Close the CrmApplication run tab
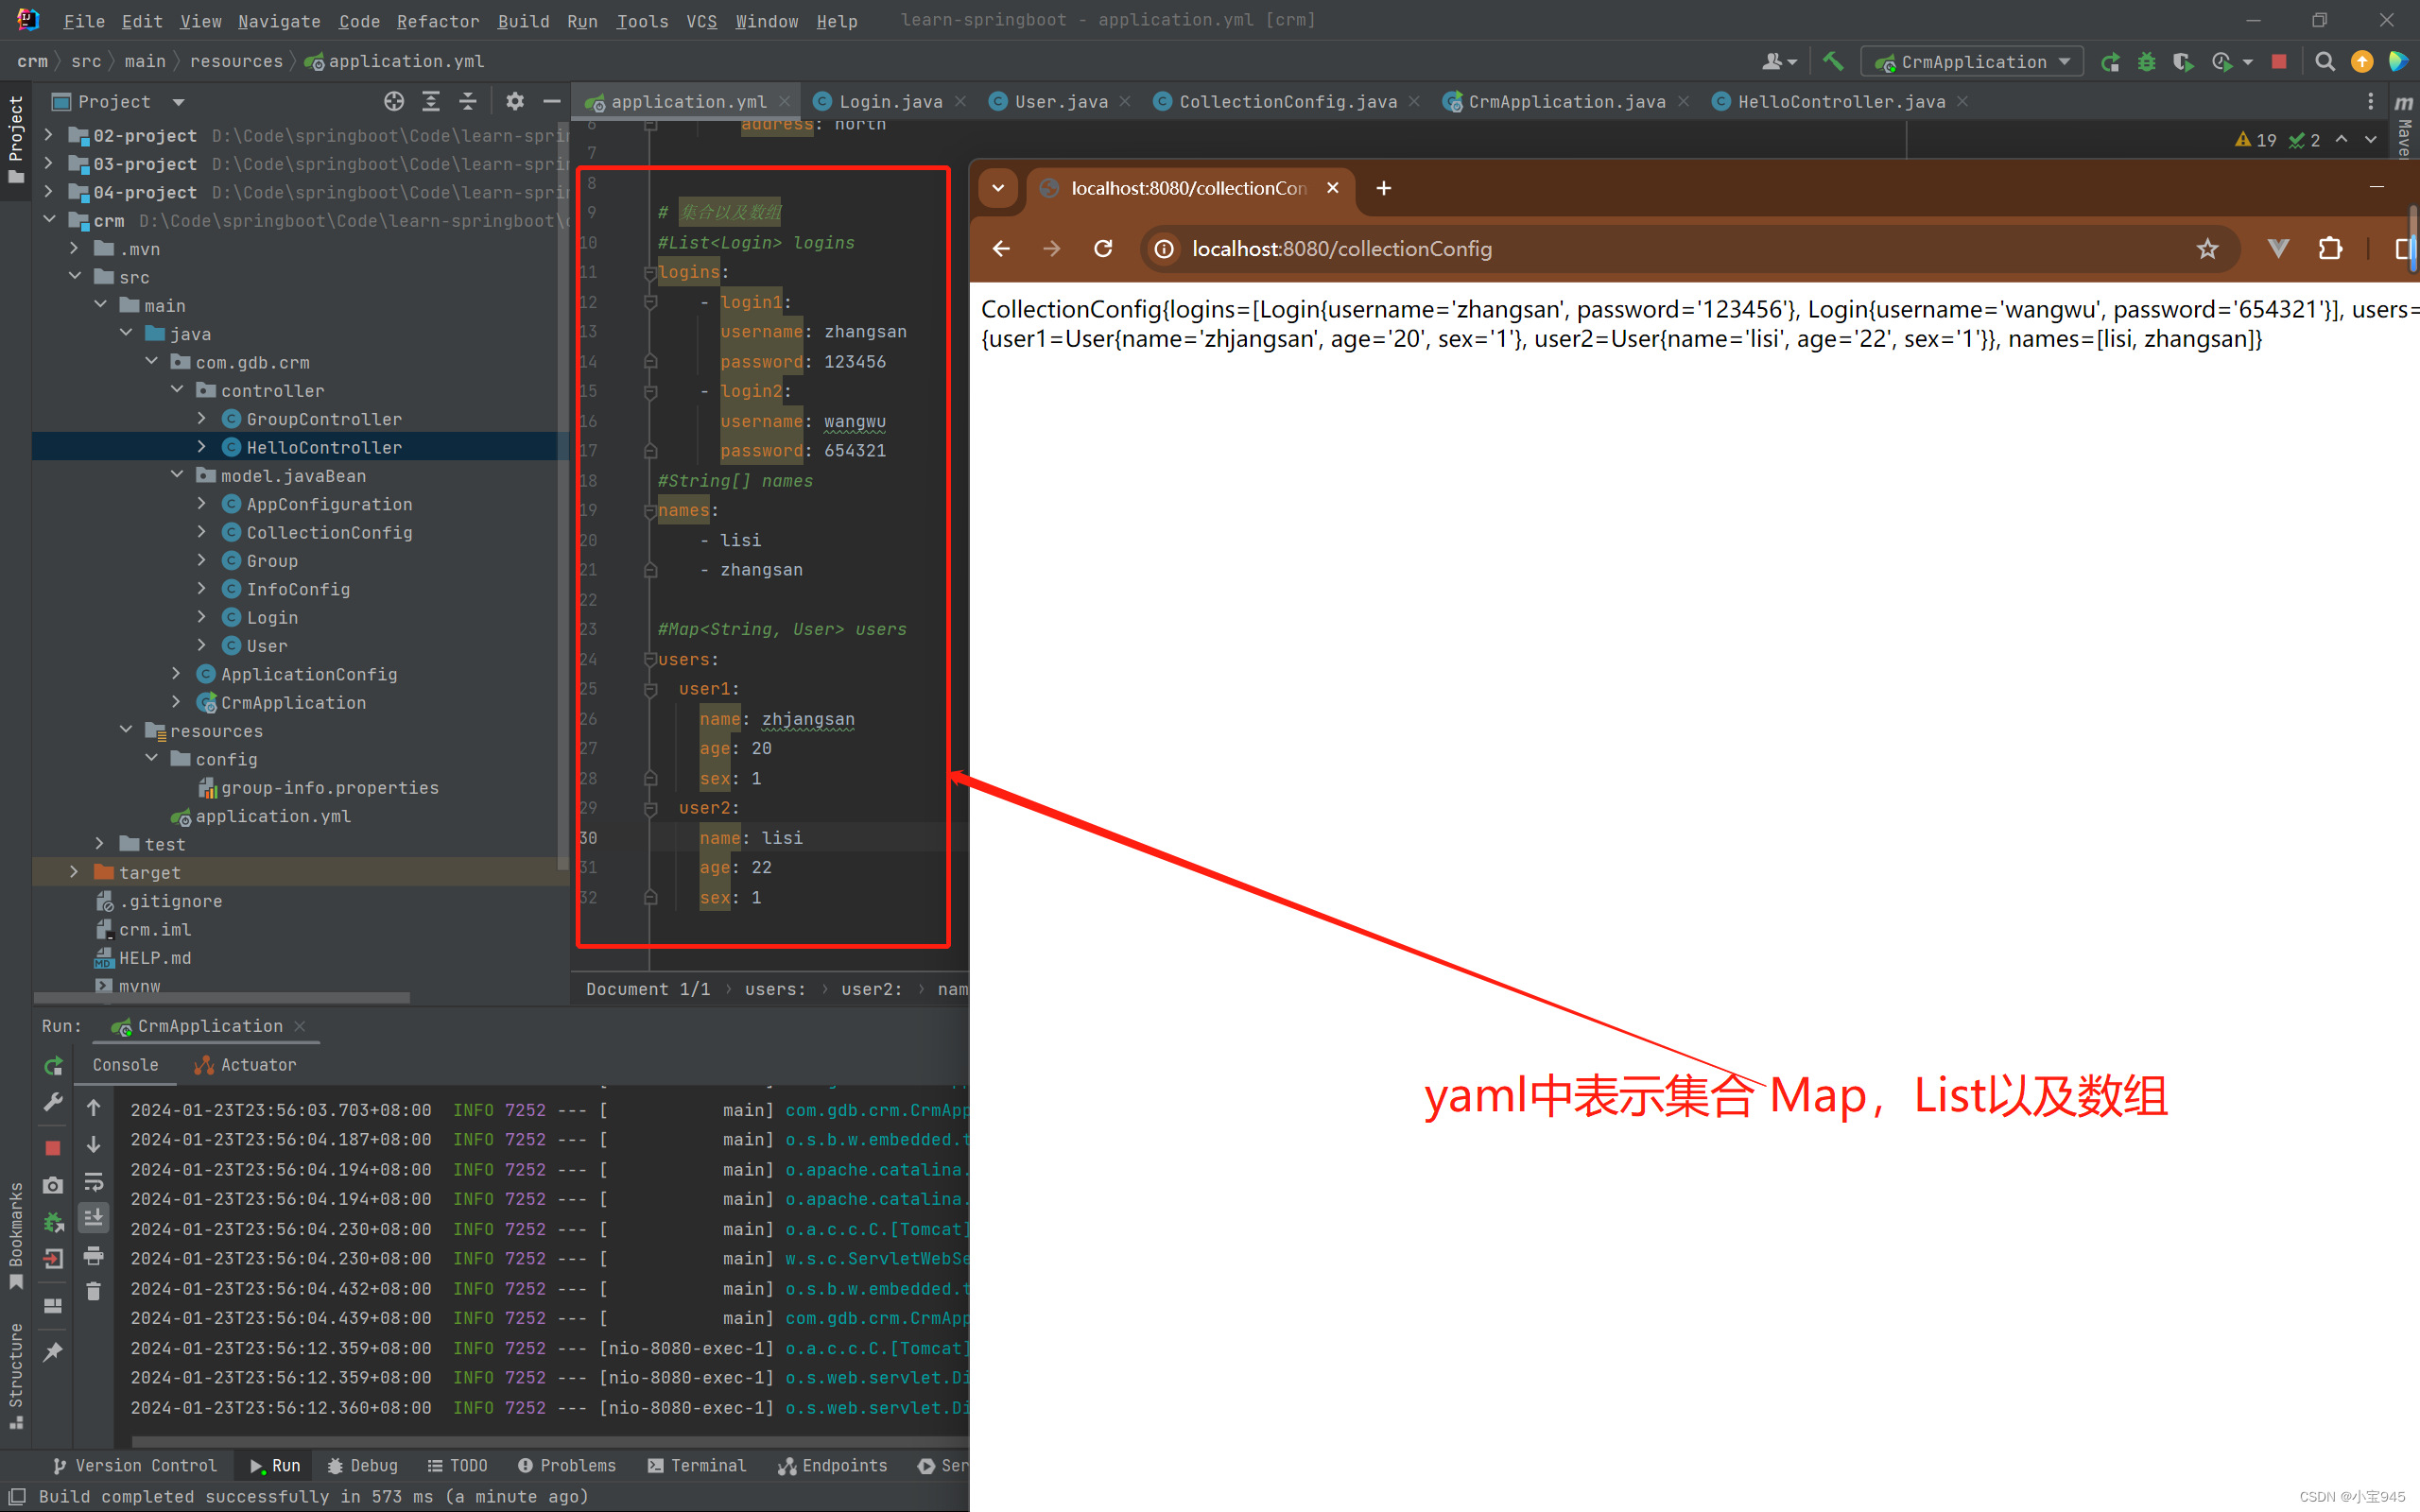The height and width of the screenshot is (1512, 2420). [300, 1026]
